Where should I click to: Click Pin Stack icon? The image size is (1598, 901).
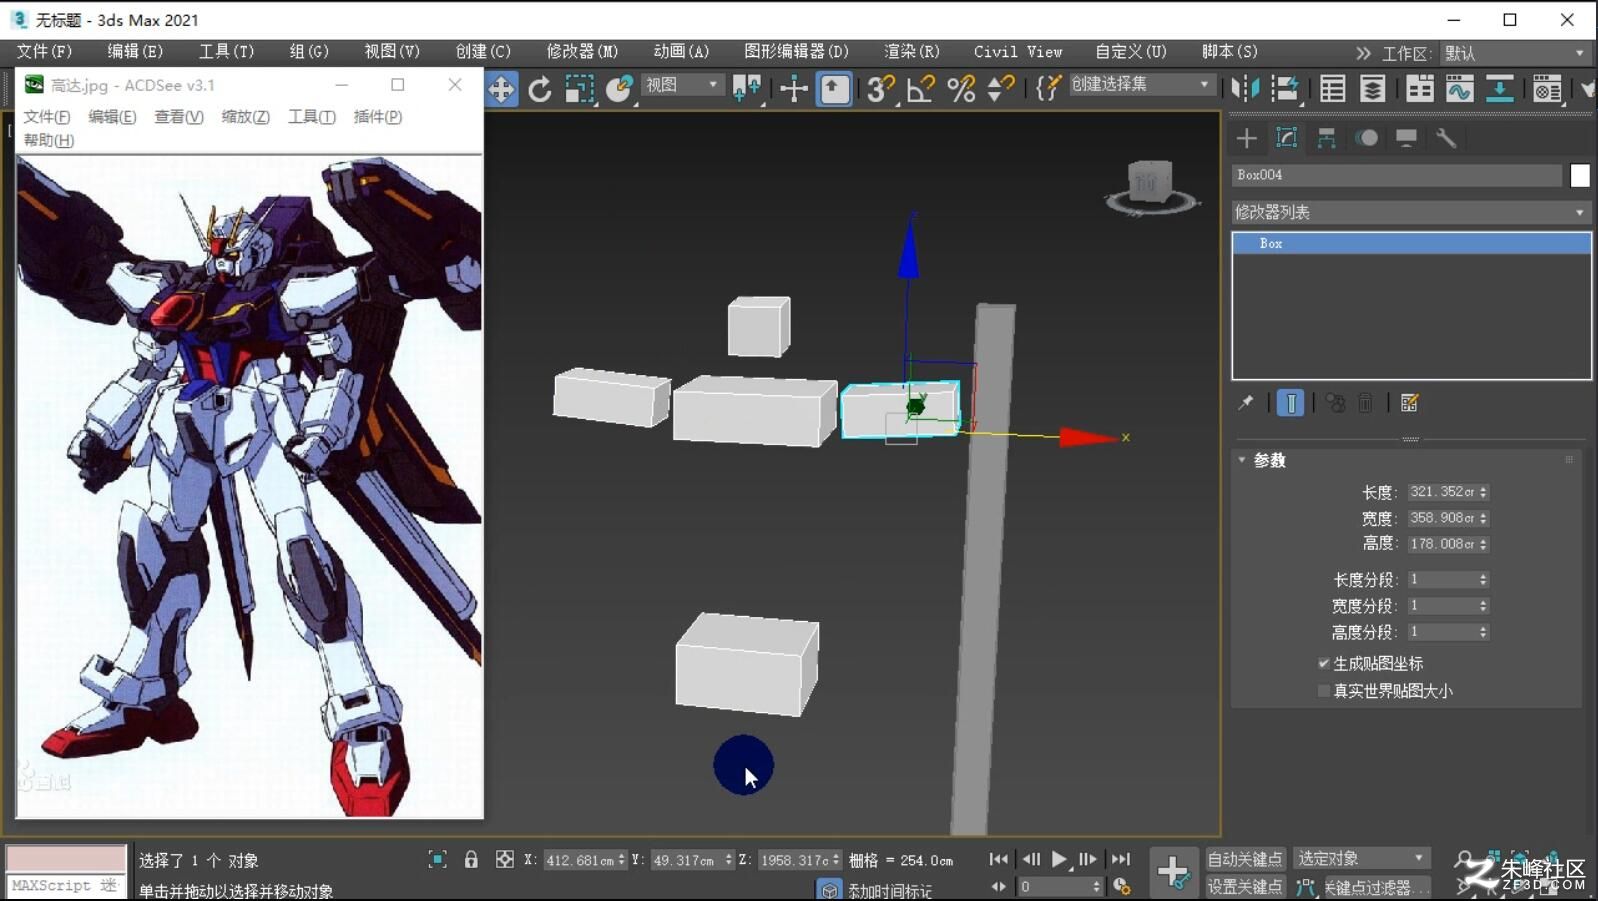(x=1246, y=403)
